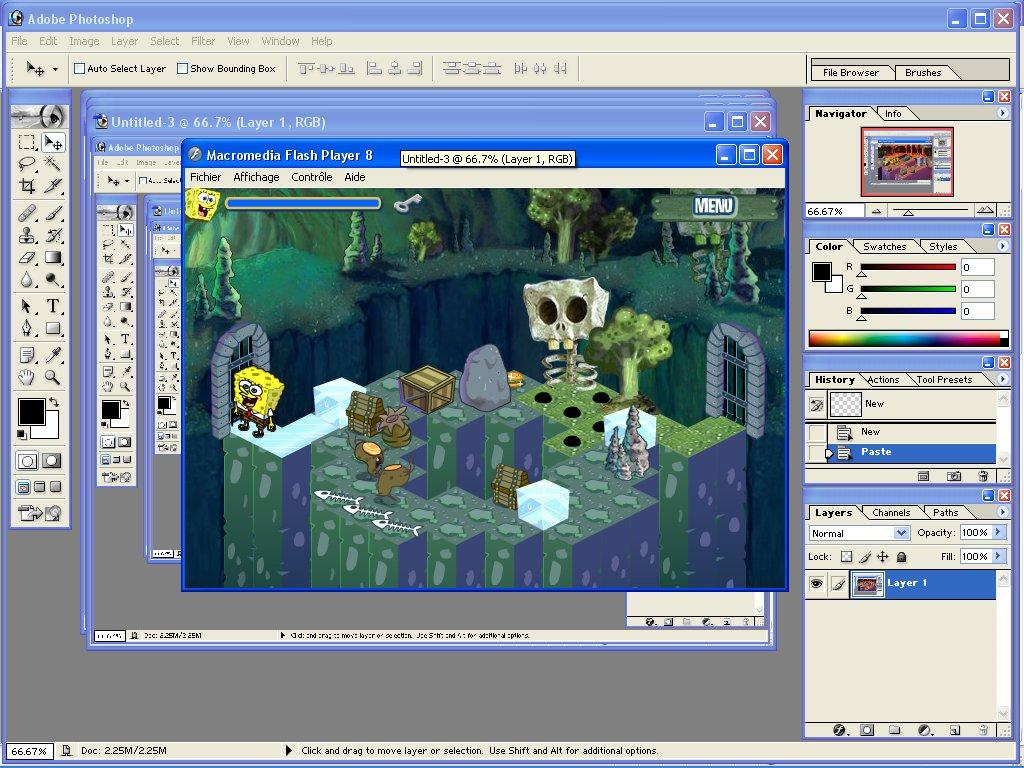Enable Show Bounding Box checkbox
The image size is (1024, 768).
tap(183, 69)
